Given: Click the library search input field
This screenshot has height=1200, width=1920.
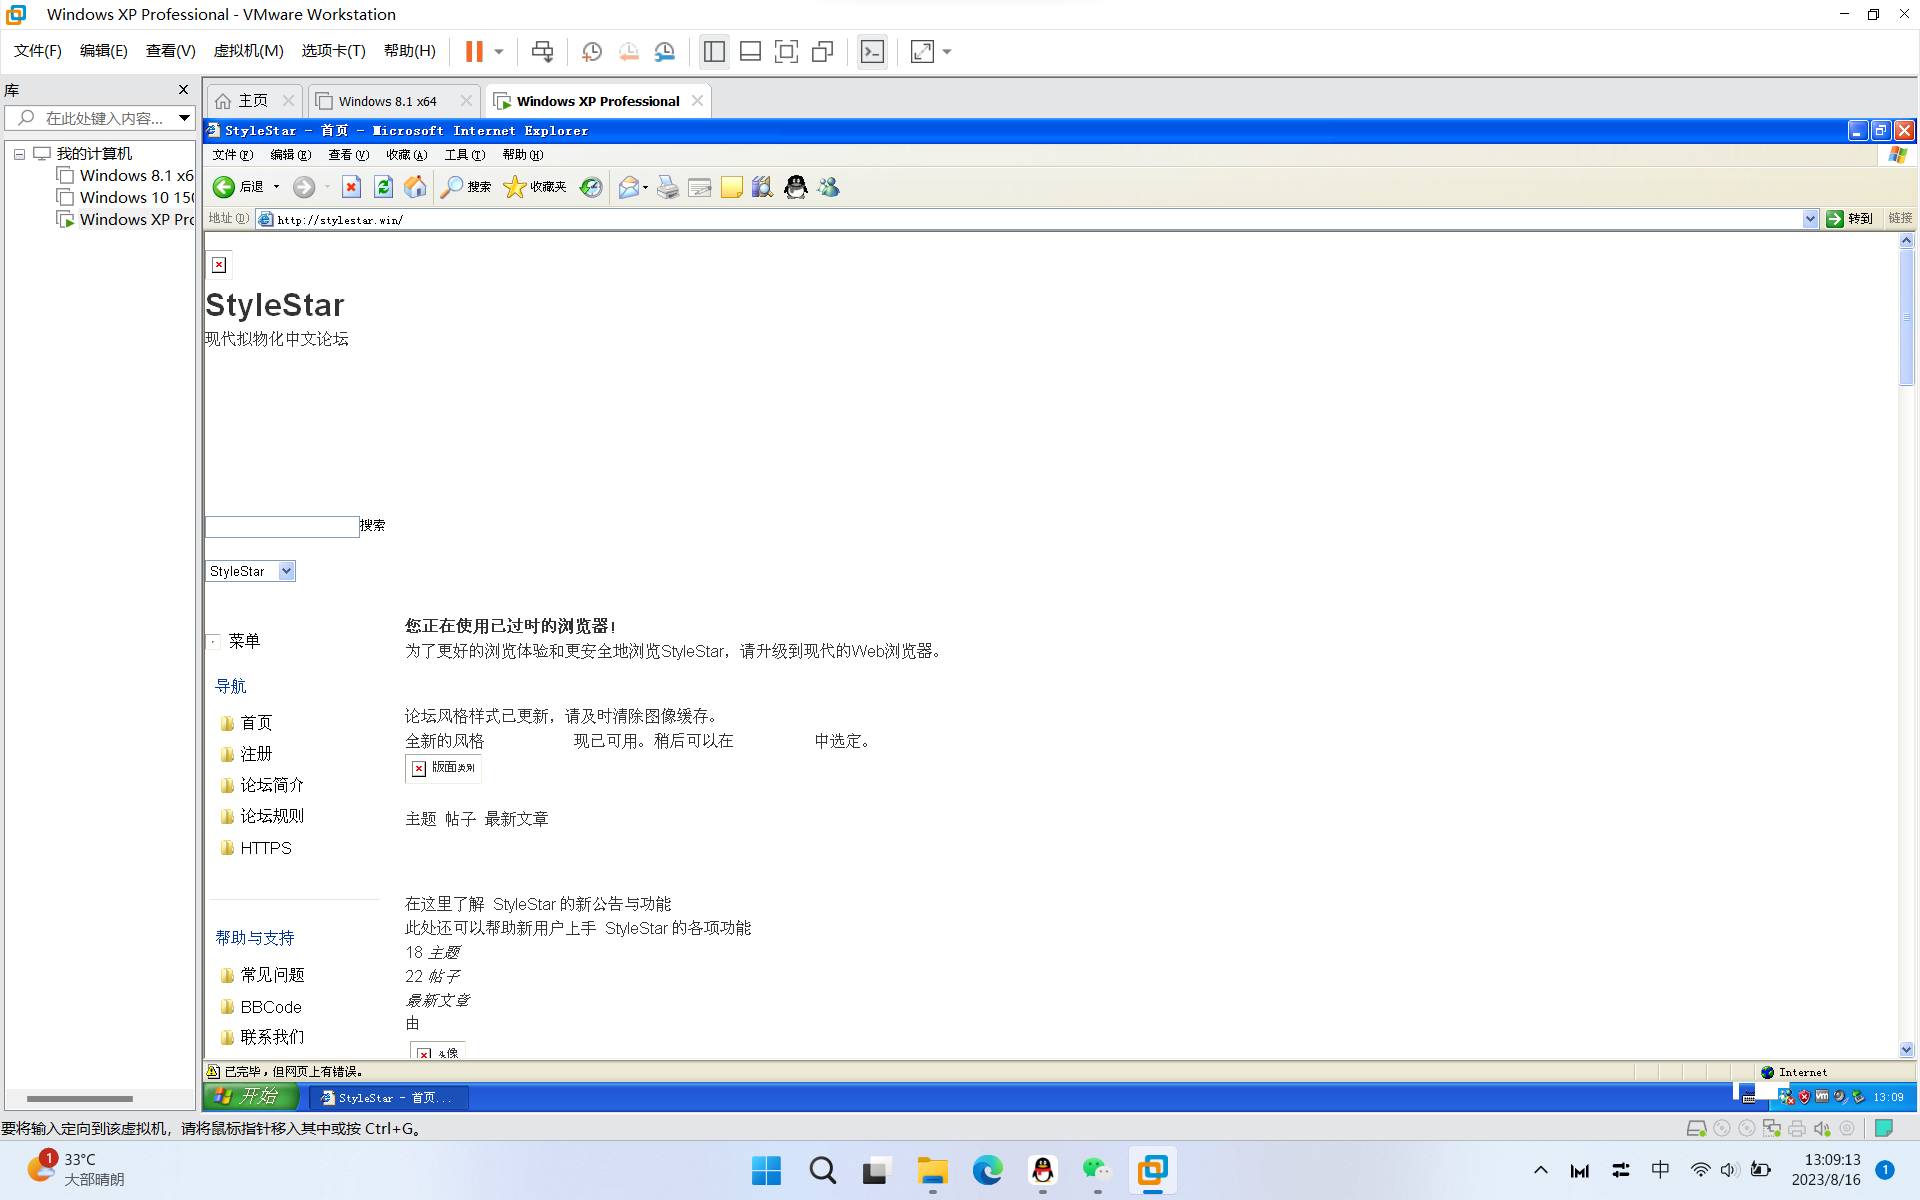Looking at the screenshot, I should click(100, 118).
